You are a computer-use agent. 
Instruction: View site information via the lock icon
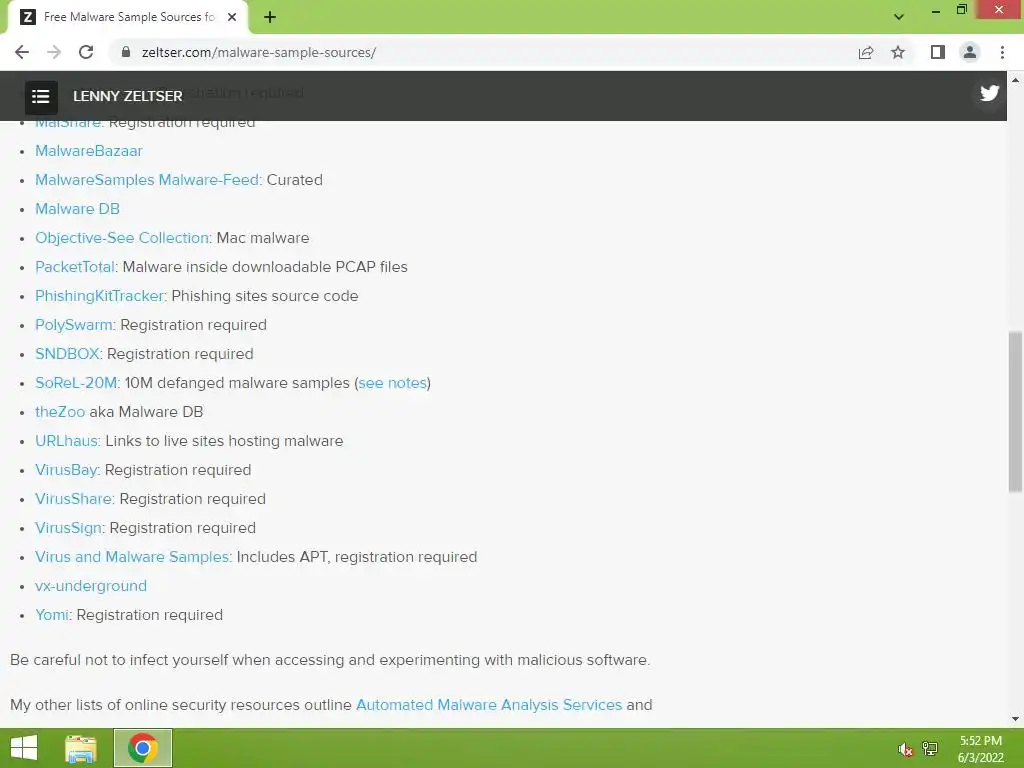pyautogui.click(x=127, y=52)
